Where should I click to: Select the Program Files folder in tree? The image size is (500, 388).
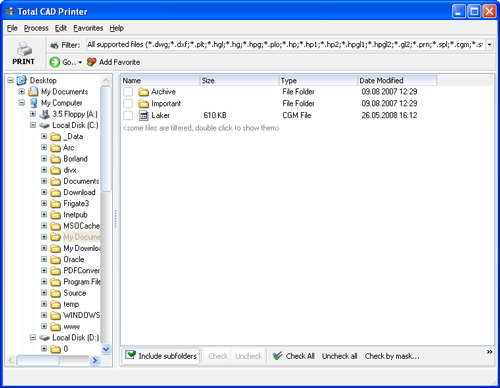(x=82, y=282)
